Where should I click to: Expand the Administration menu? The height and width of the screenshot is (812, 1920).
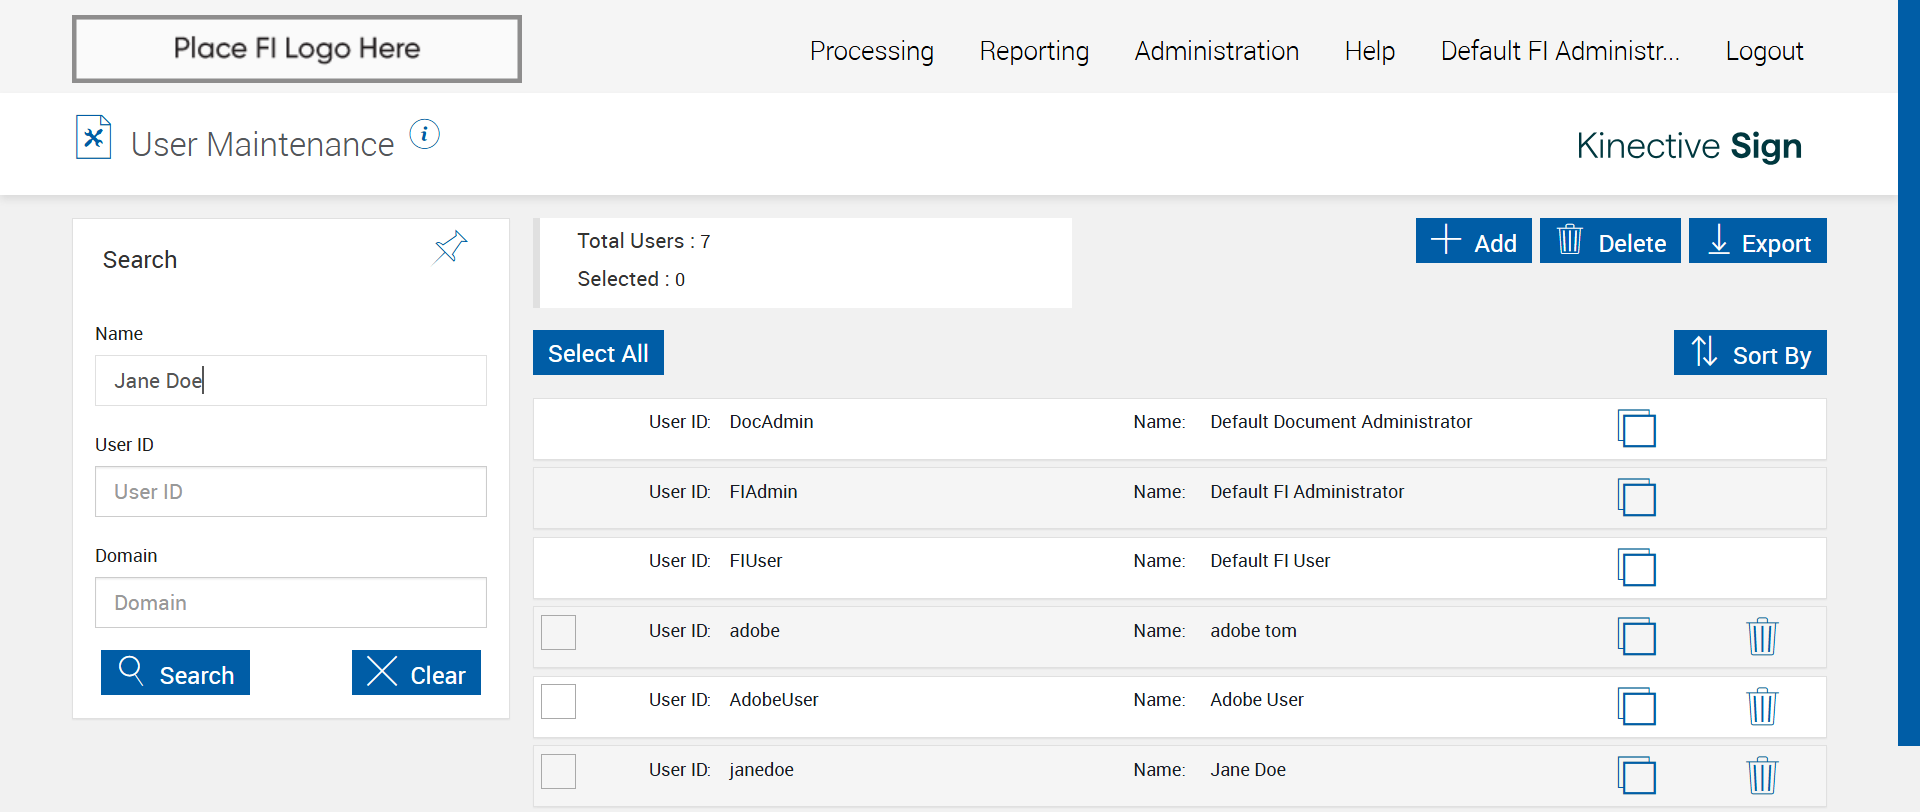point(1216,51)
